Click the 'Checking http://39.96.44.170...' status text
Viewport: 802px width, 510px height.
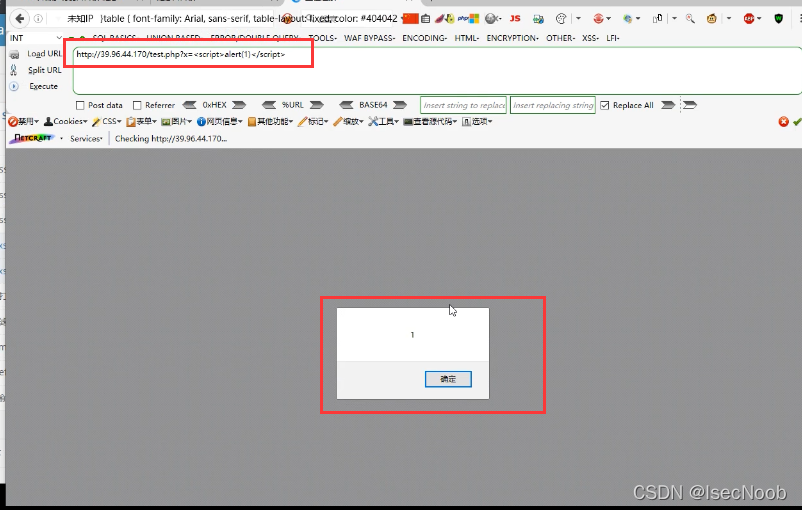pyautogui.click(x=171, y=139)
